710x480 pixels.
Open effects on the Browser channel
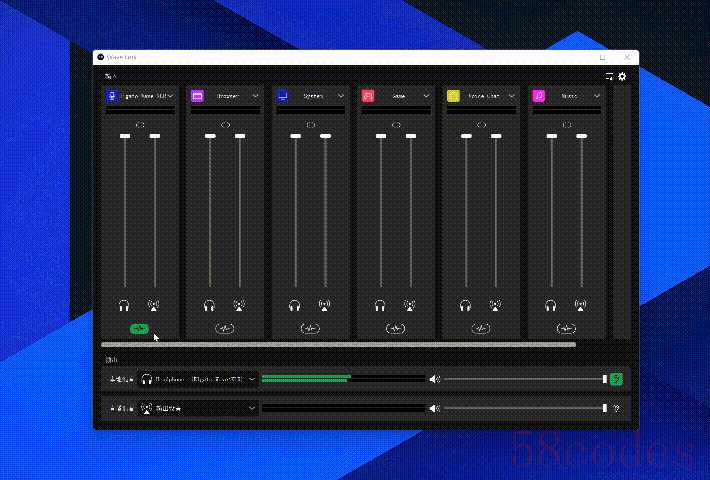[225, 328]
